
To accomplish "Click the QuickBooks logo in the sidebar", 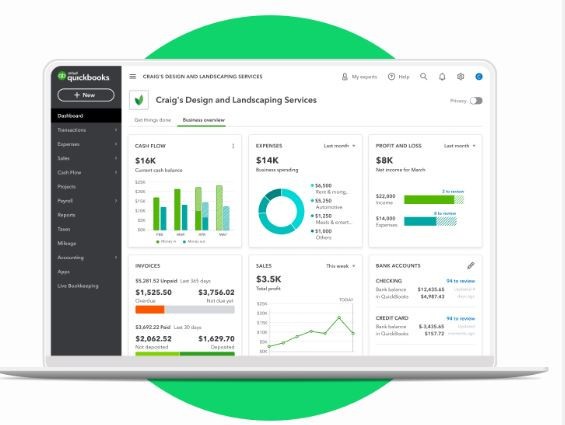I will click(83, 76).
